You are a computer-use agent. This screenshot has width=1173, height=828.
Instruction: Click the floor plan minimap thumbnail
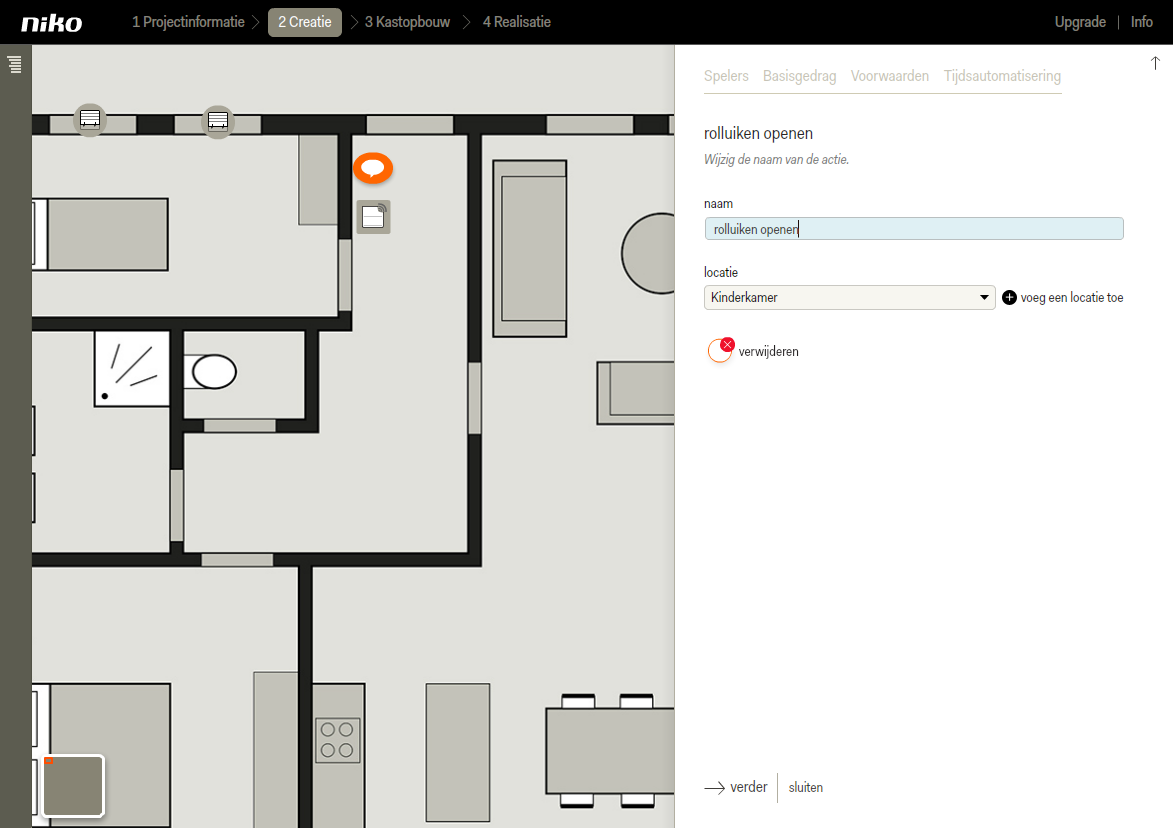73,785
